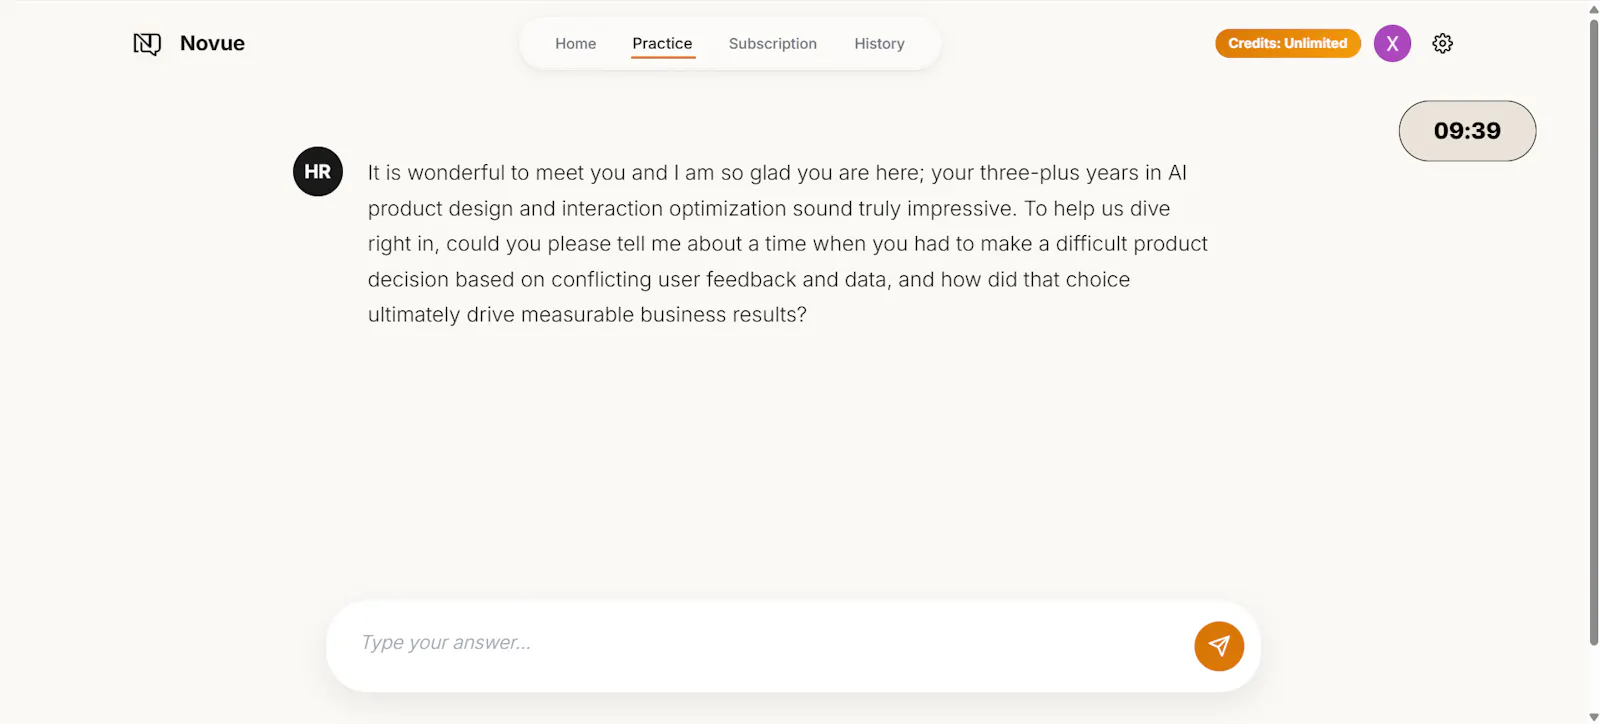Image resolution: width=1600 pixels, height=724 pixels.
Task: Open the settings gear icon
Action: coord(1442,43)
